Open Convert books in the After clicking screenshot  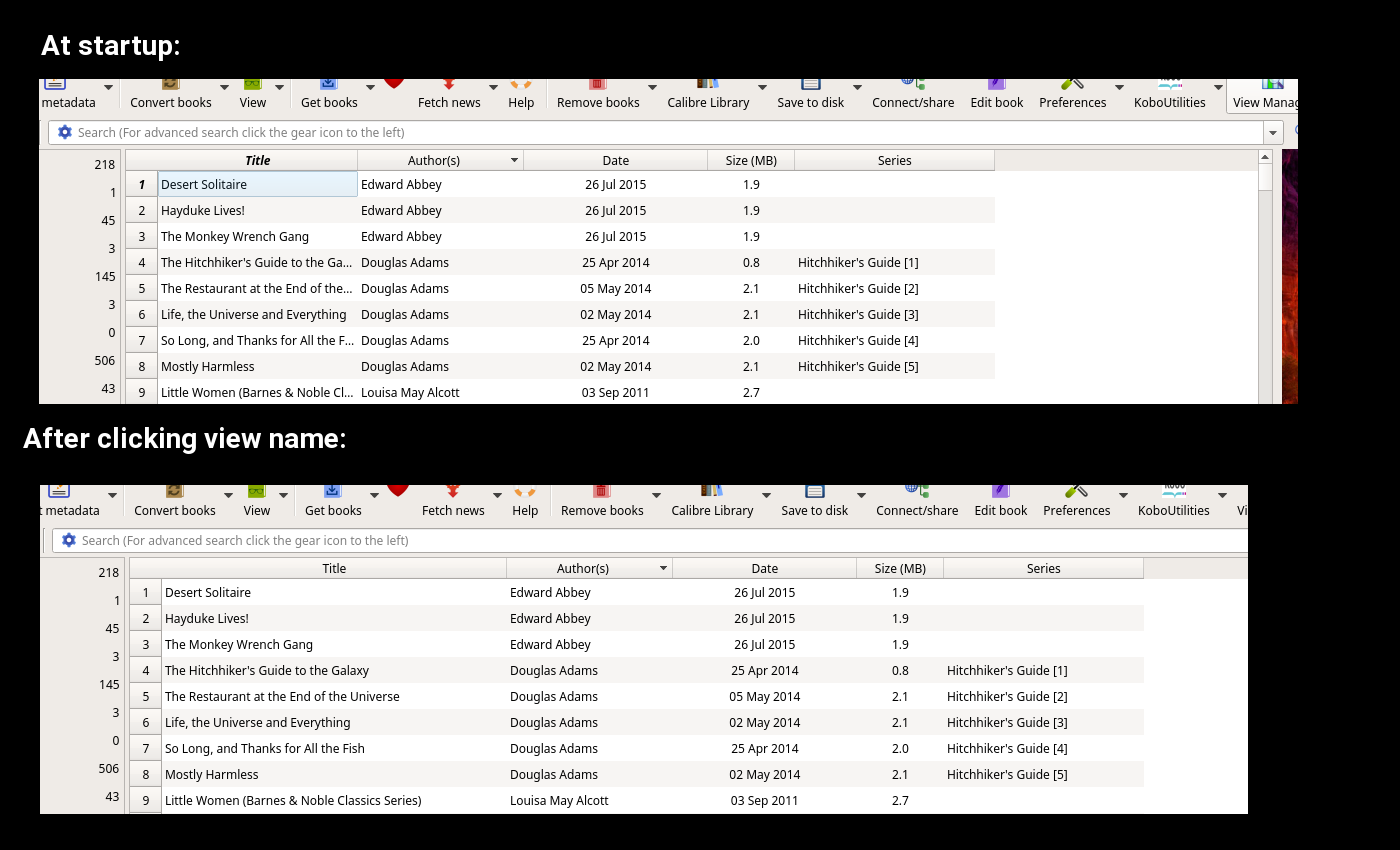coord(175,502)
